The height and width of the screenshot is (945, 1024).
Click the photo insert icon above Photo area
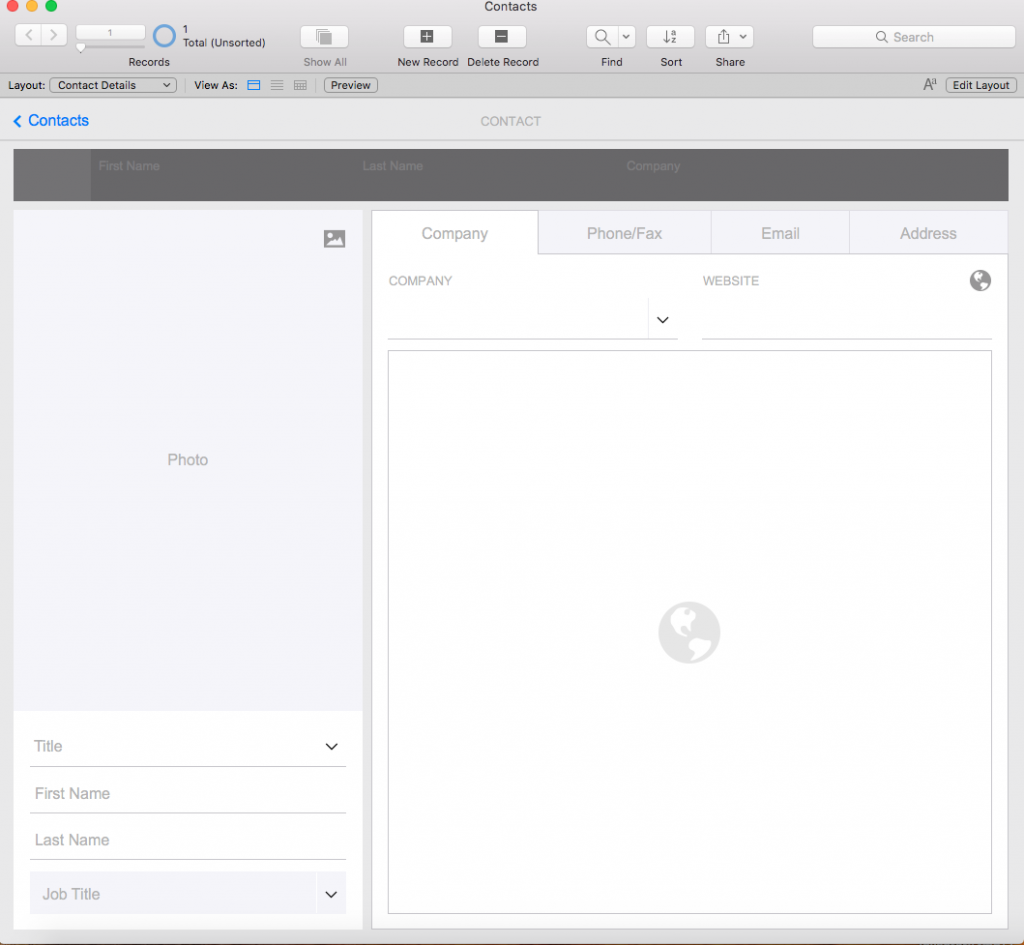pos(334,238)
